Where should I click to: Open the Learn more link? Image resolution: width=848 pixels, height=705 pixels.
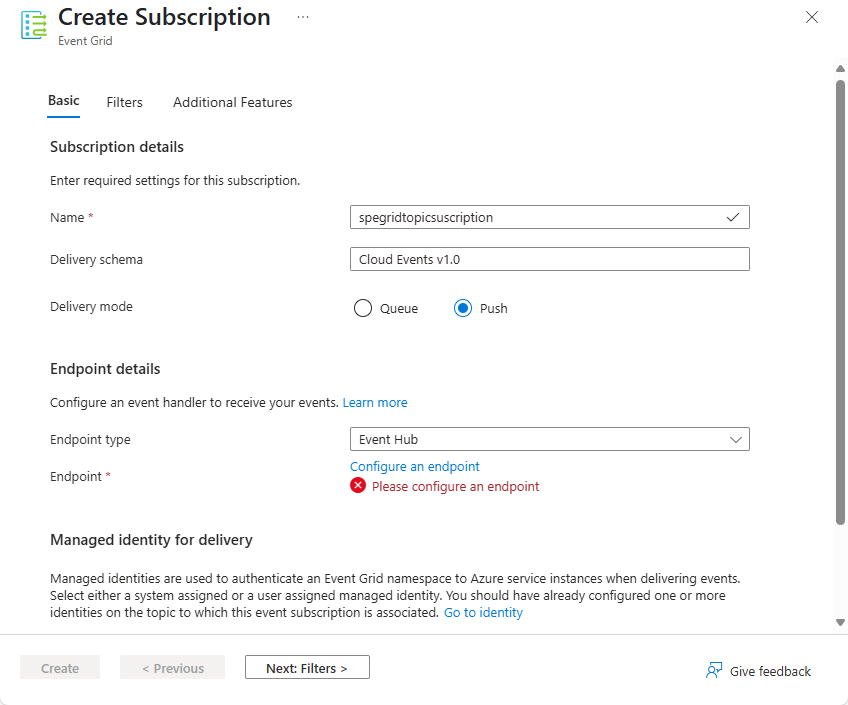[x=375, y=402]
